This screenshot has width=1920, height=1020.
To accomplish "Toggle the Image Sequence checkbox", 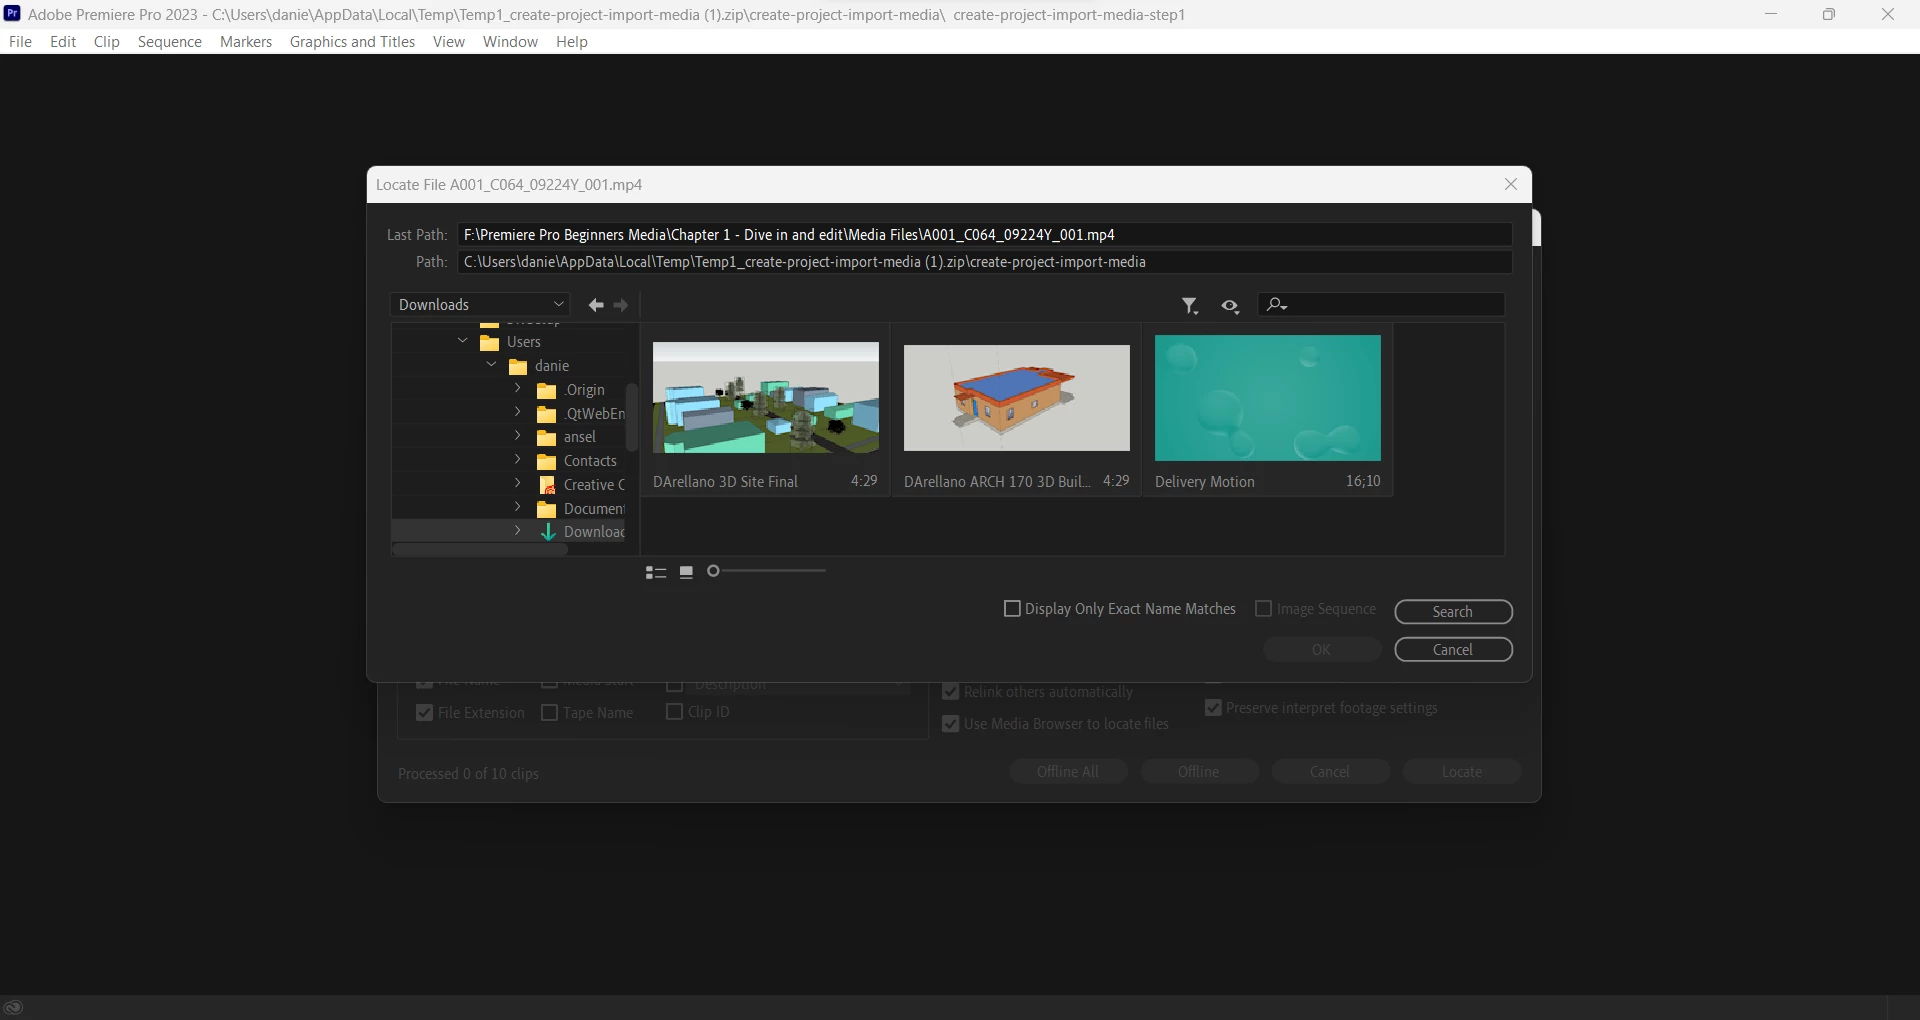I will coord(1264,609).
